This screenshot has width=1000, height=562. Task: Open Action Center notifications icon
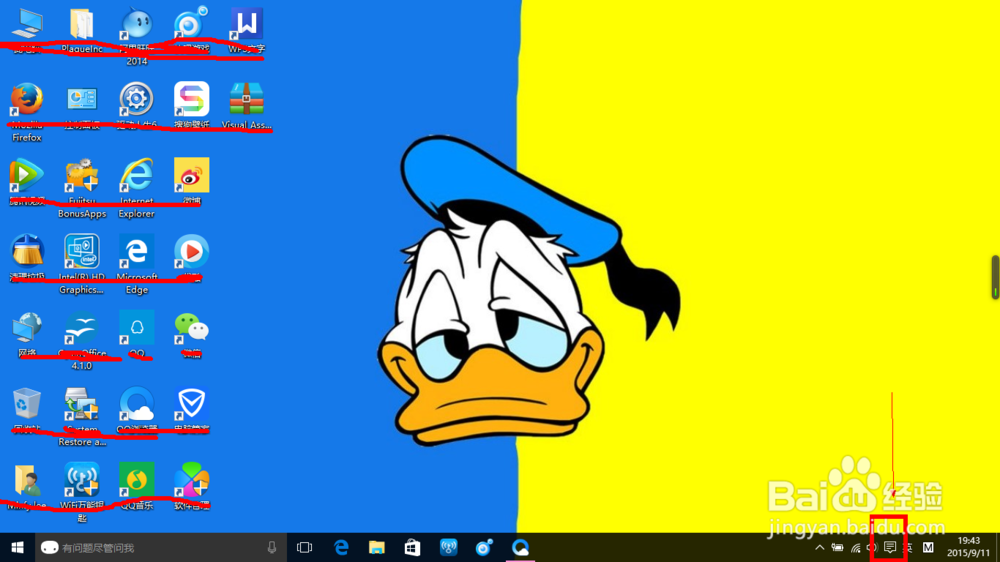click(x=890, y=547)
